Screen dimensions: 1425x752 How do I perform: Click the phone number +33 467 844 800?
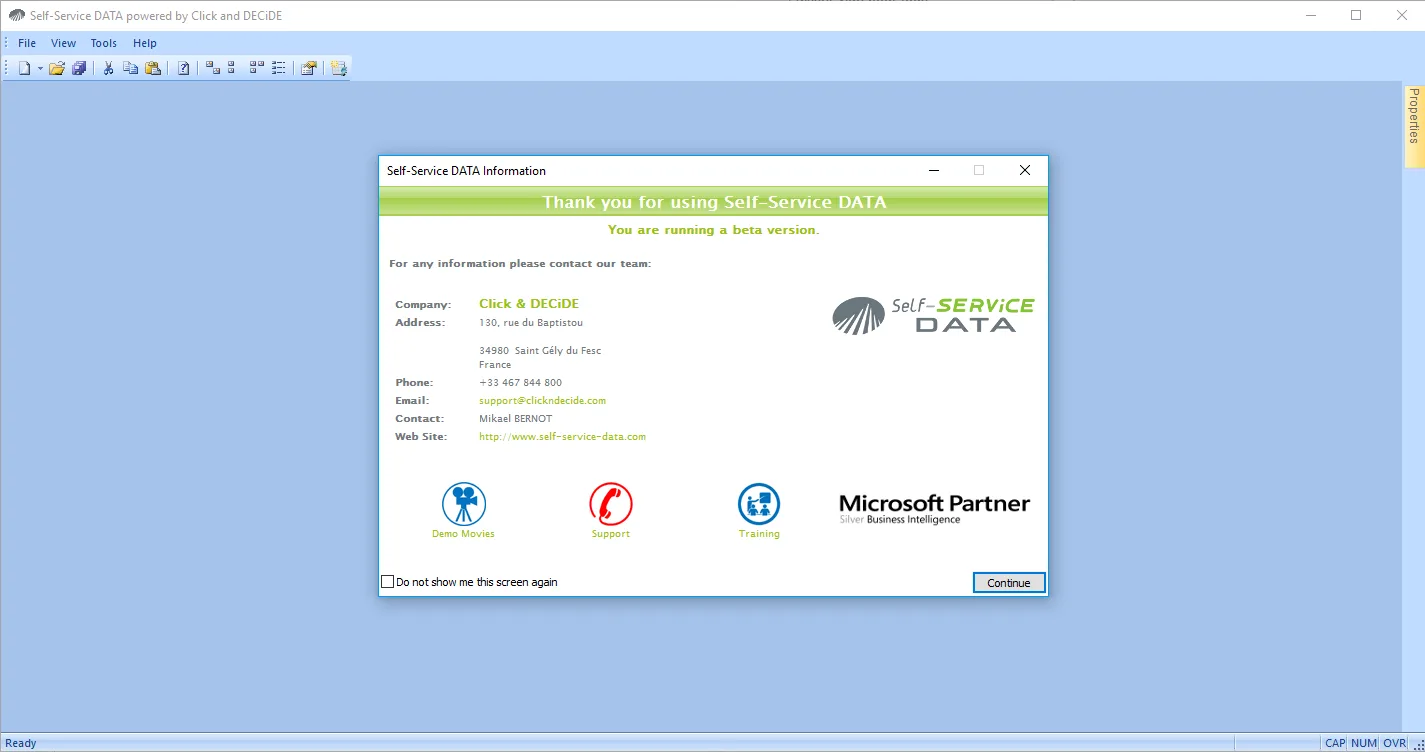tap(520, 383)
